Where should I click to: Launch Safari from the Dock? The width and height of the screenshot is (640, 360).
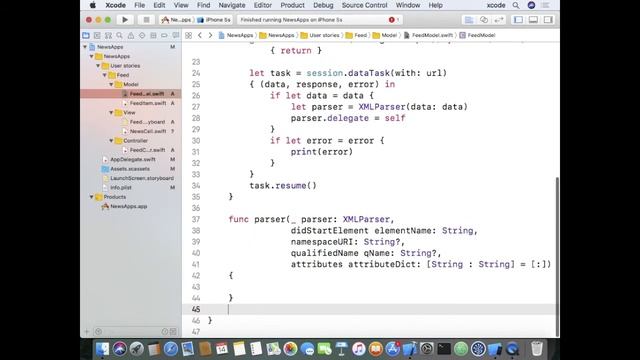171,349
